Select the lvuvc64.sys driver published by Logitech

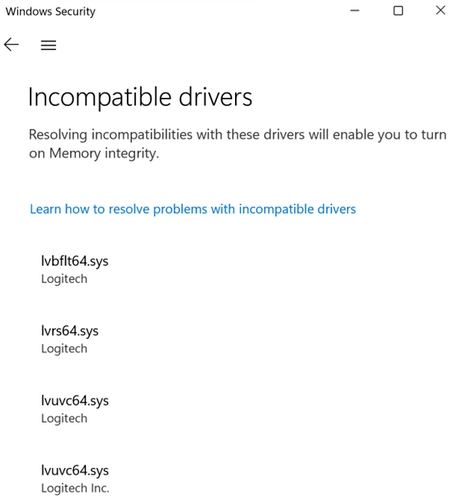[x=75, y=401]
